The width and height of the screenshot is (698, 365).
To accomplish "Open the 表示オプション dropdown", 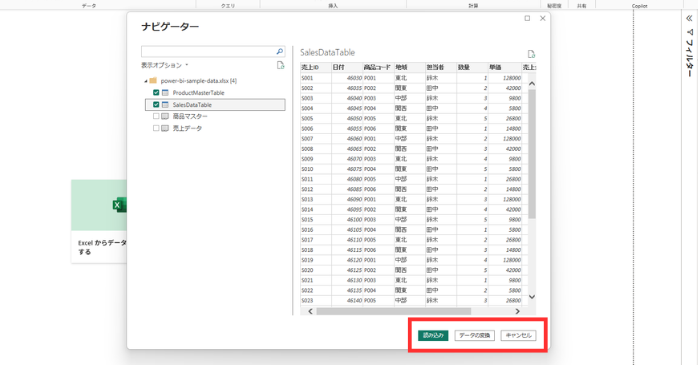I will [165, 65].
